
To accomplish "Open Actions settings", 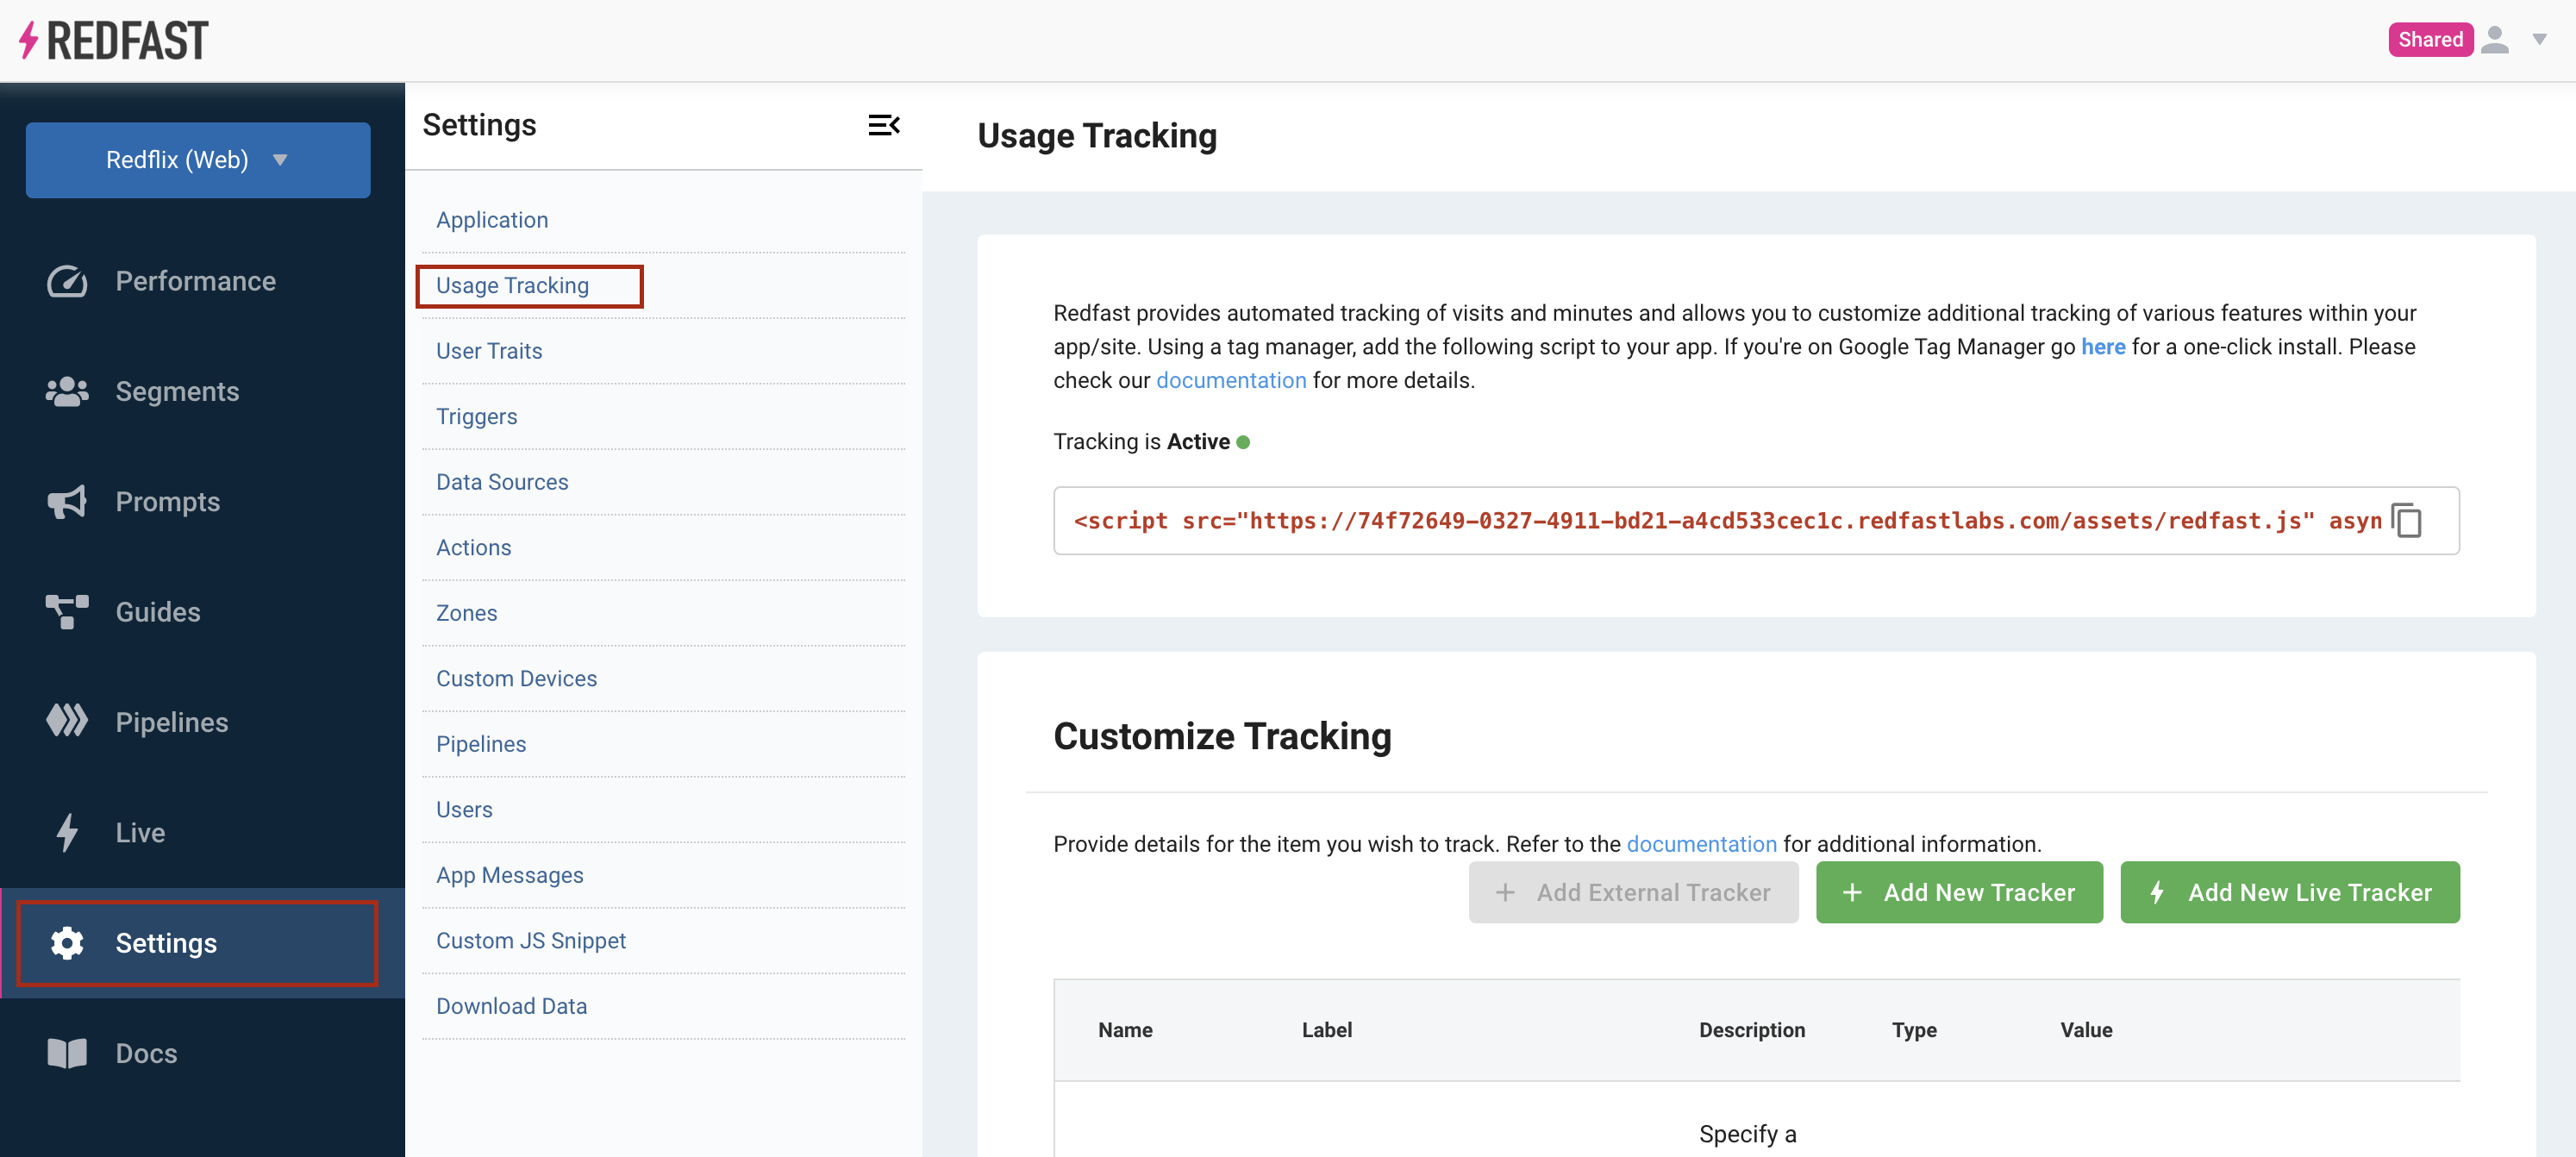I will pos(473,548).
